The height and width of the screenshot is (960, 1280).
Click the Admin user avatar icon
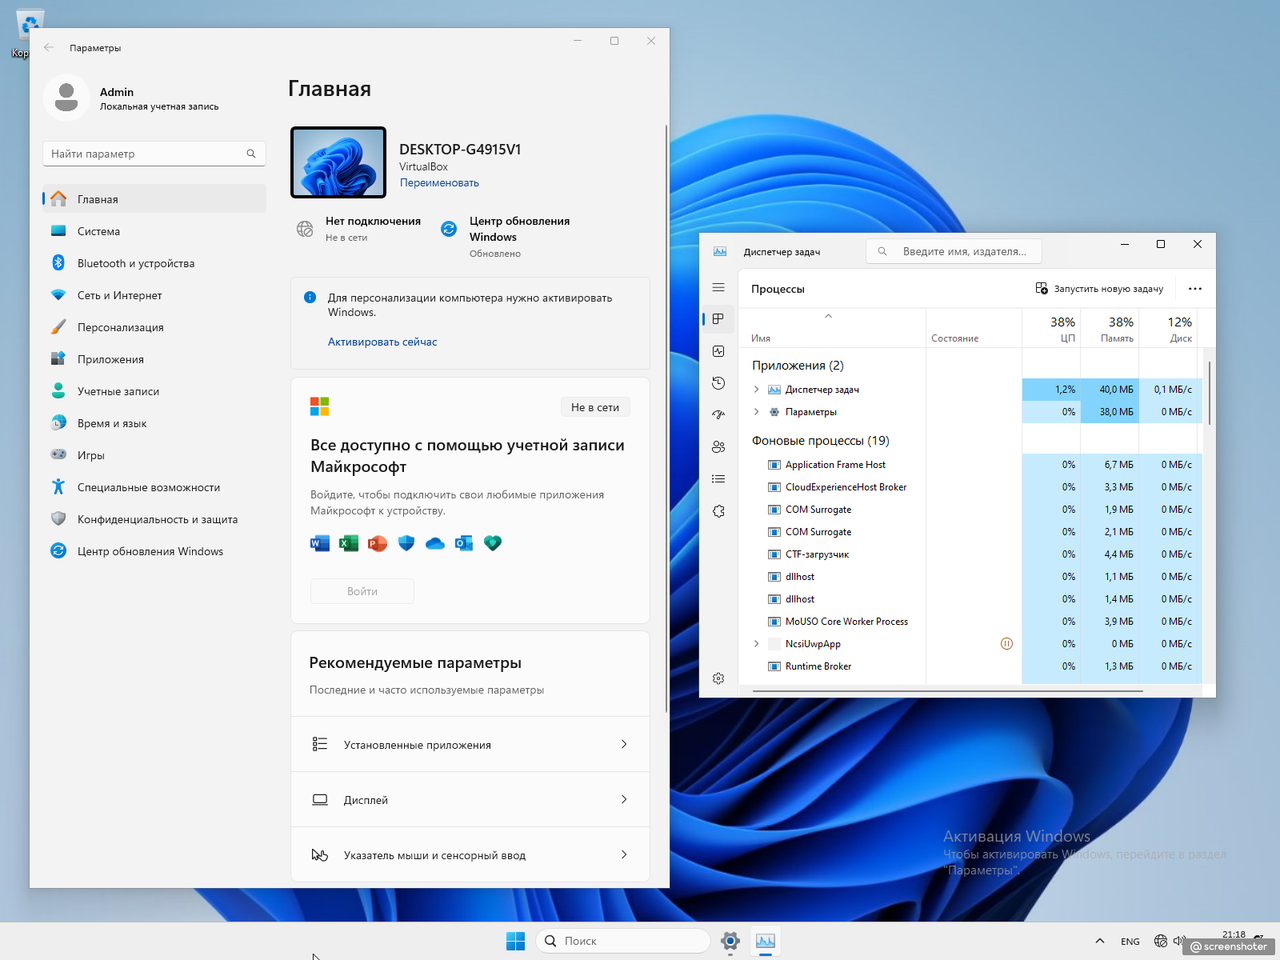coord(66,98)
